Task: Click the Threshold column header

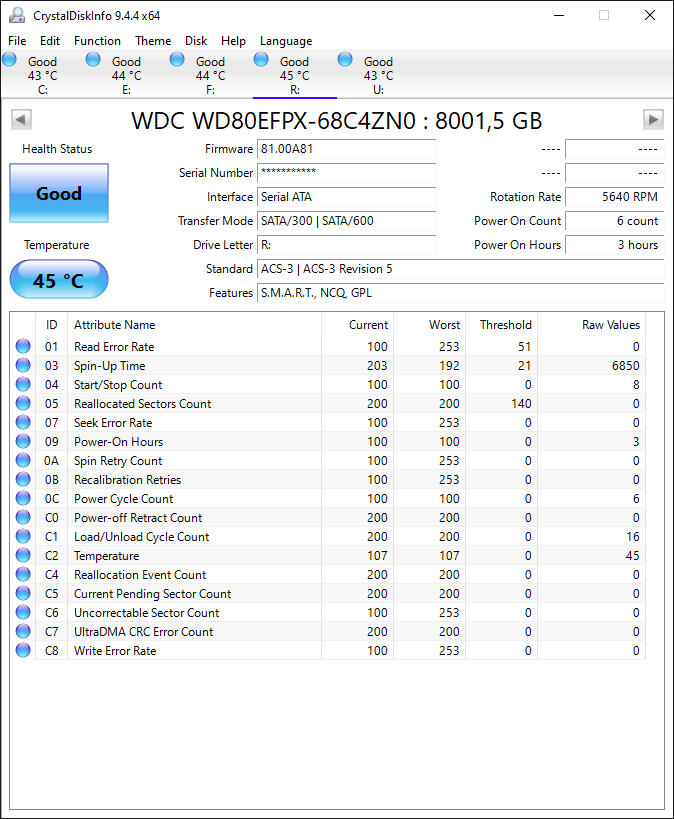Action: (x=502, y=325)
